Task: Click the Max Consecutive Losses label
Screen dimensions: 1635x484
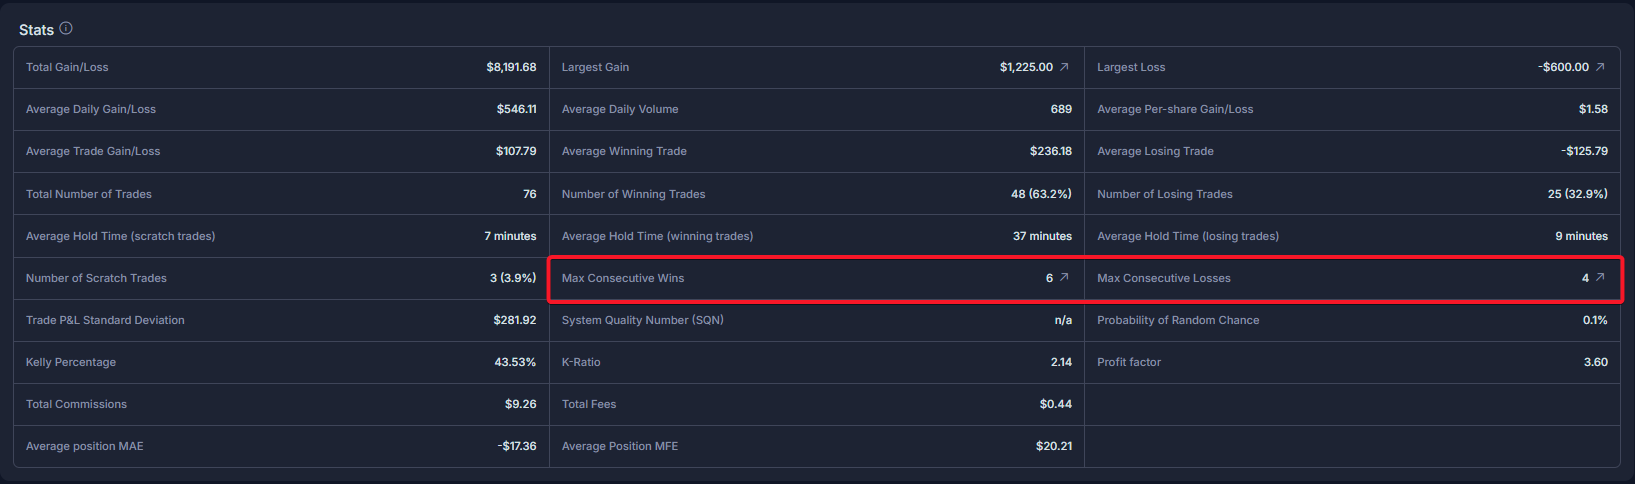Action: pyautogui.click(x=1164, y=278)
